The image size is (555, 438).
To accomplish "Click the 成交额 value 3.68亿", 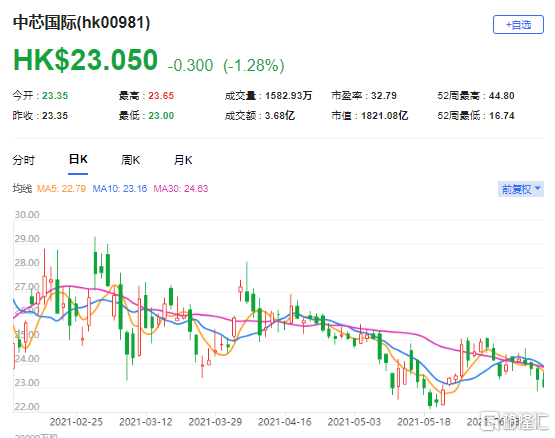I will click(280, 115).
